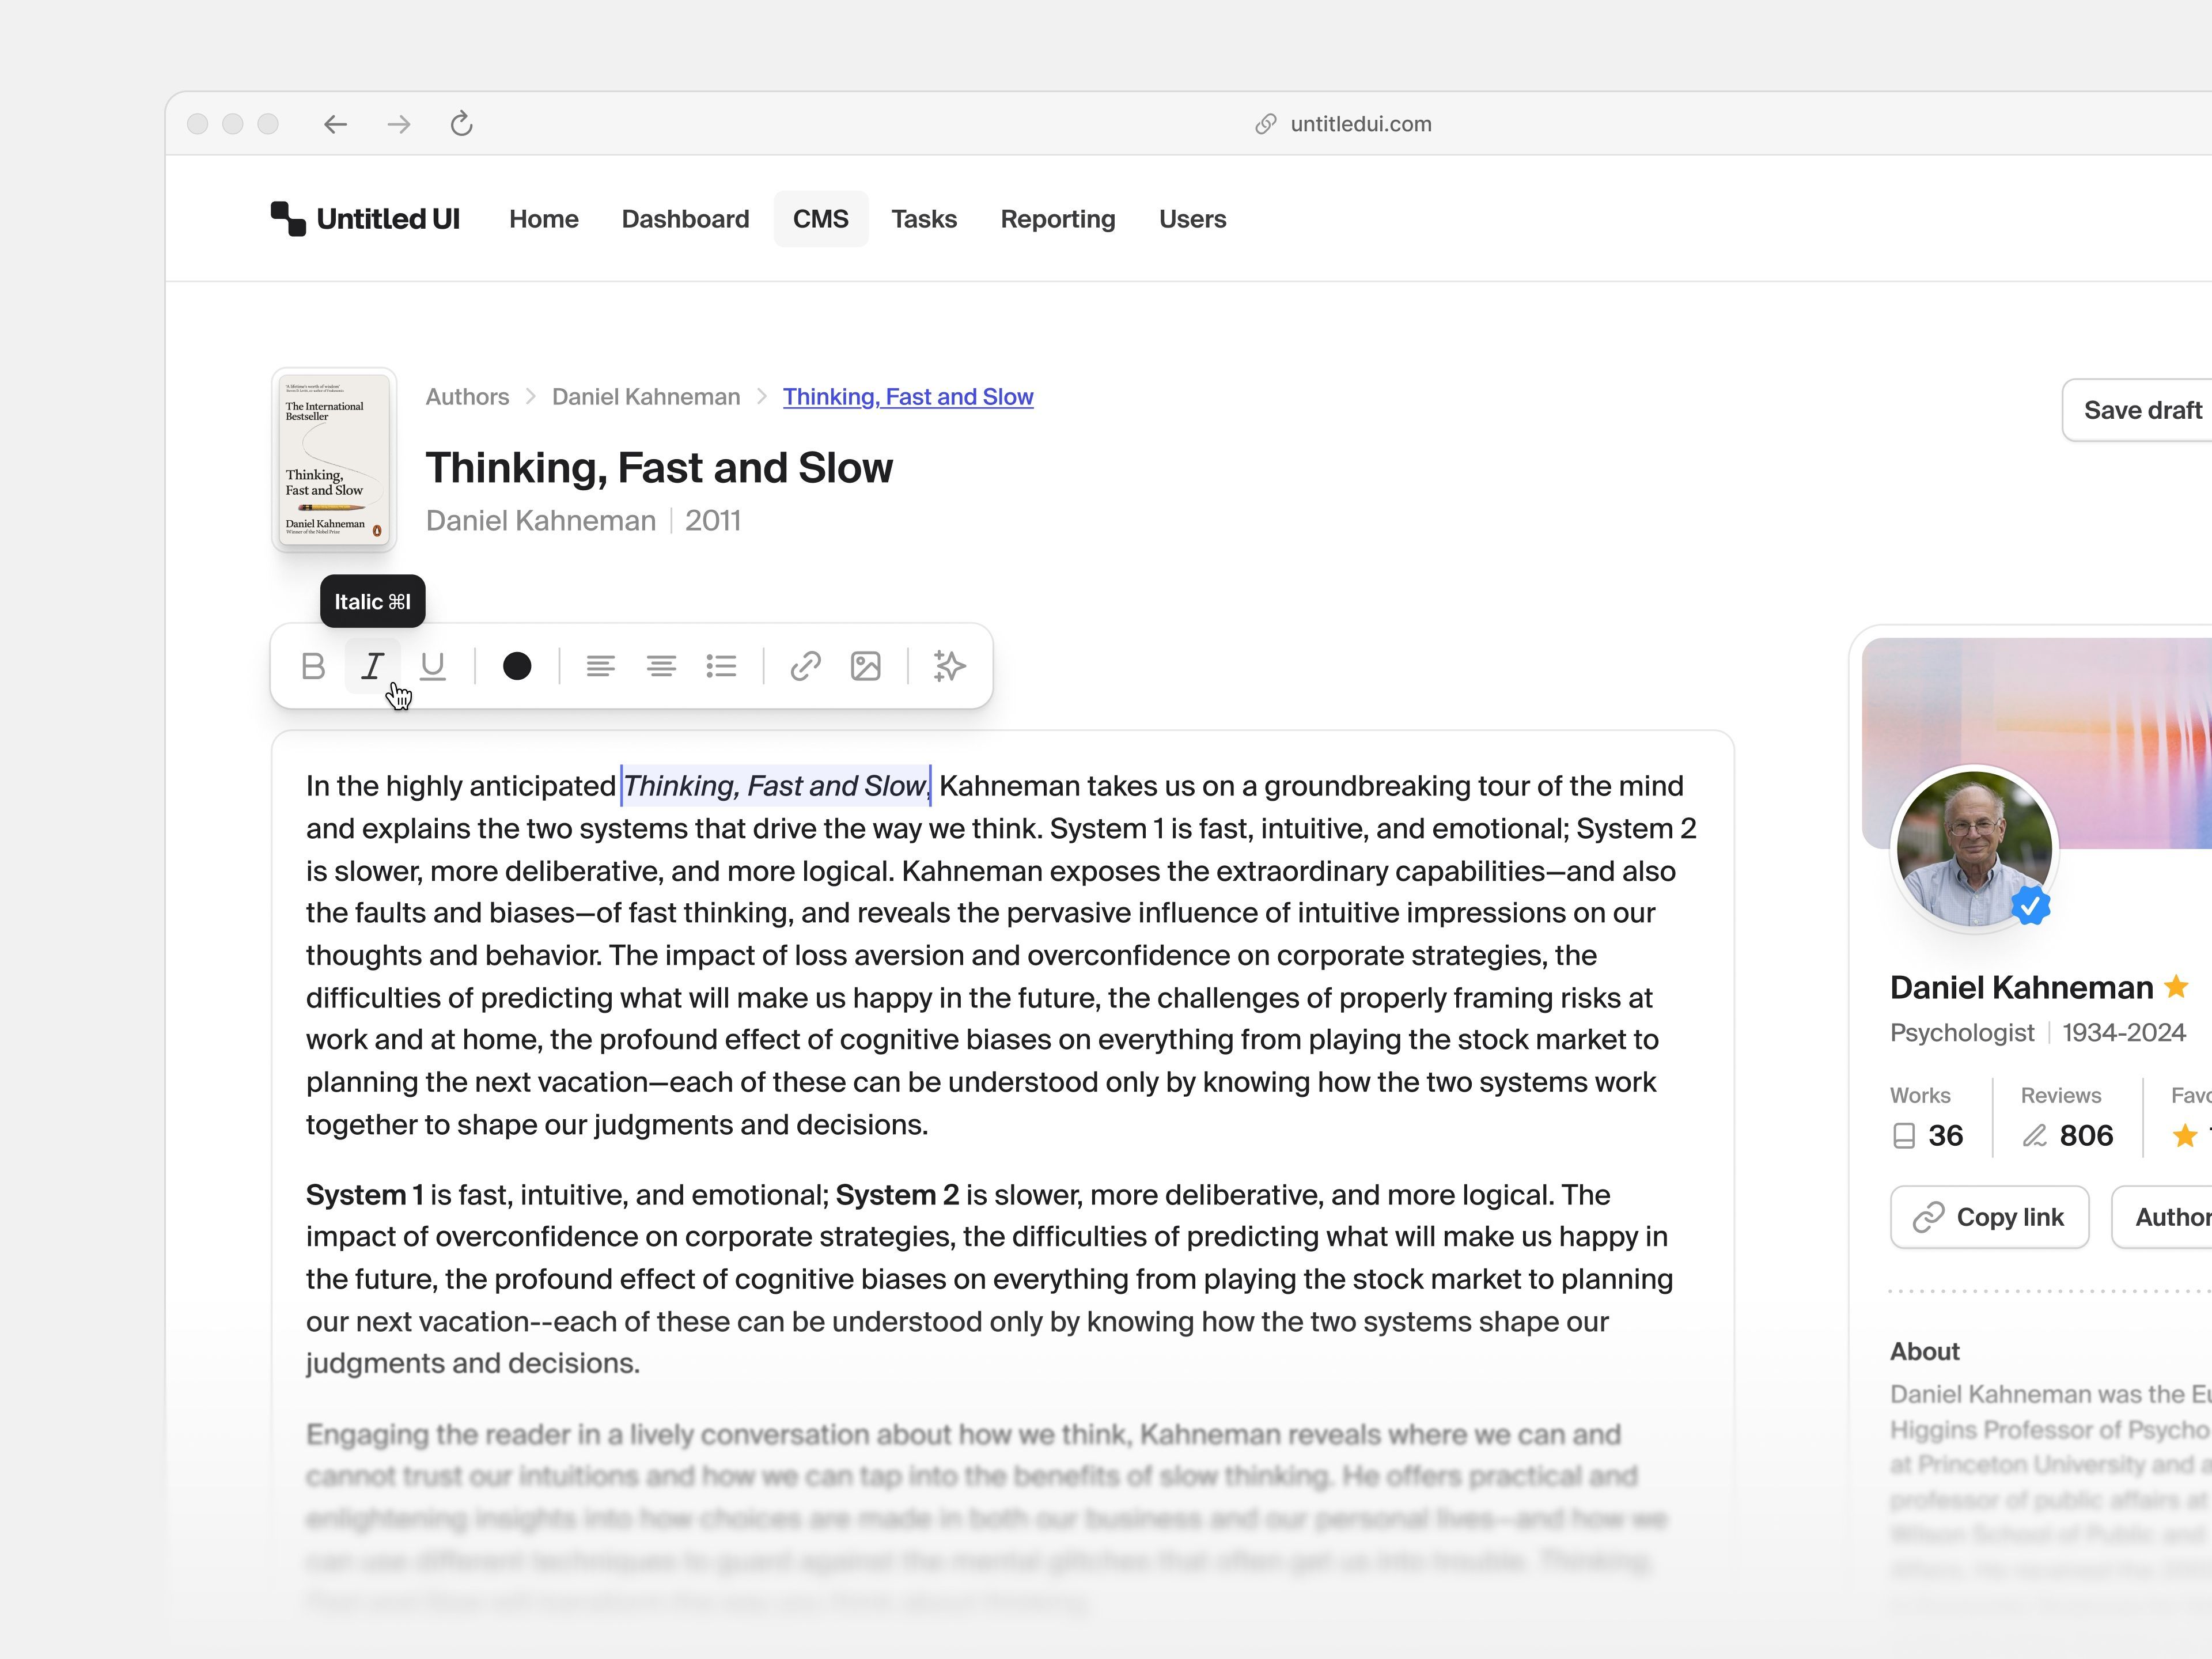Reload the page with the refresh icon
2212x1659 pixels.
tap(461, 124)
